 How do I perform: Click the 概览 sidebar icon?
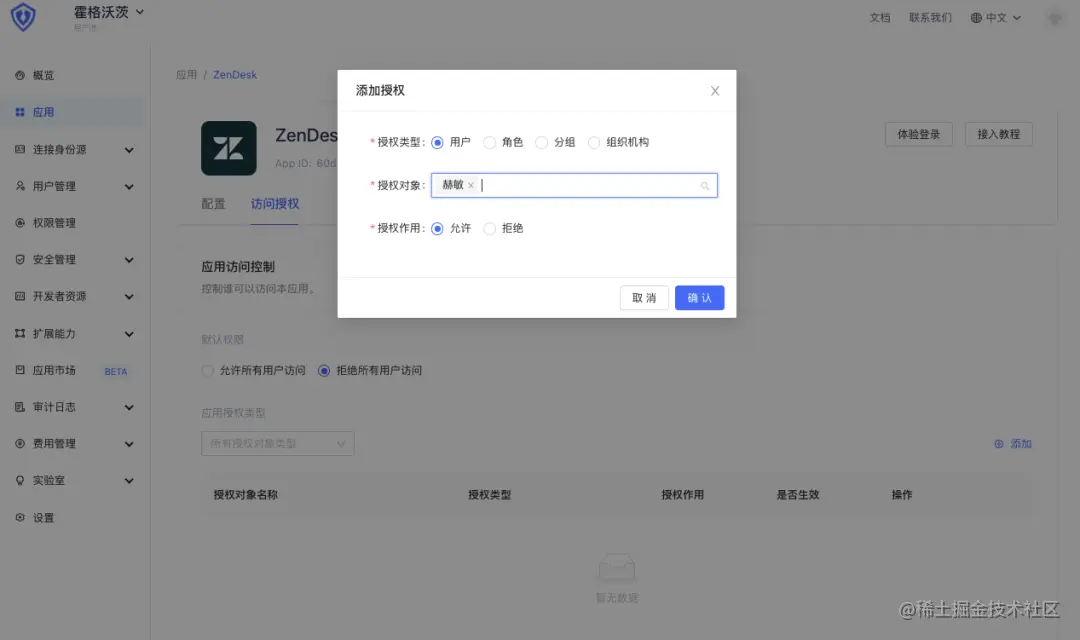coord(20,75)
